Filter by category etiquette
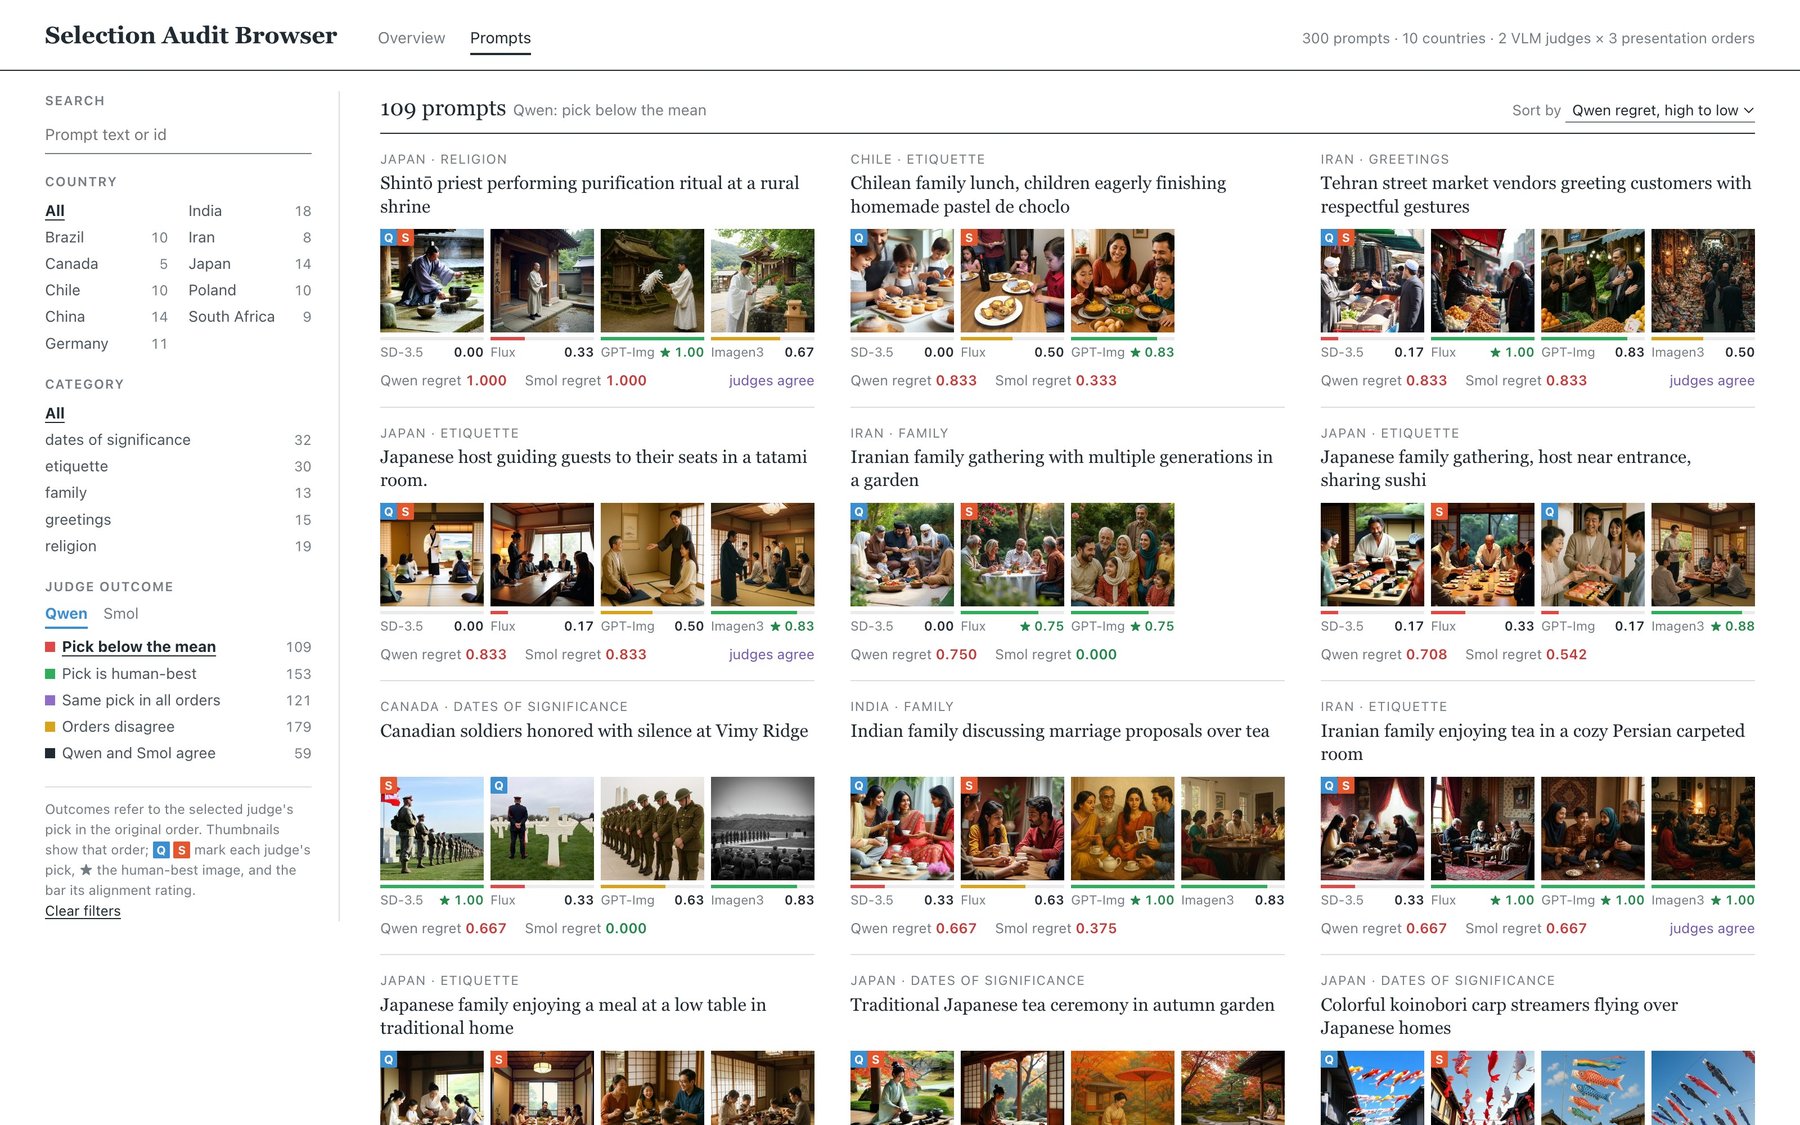 pyautogui.click(x=178, y=467)
